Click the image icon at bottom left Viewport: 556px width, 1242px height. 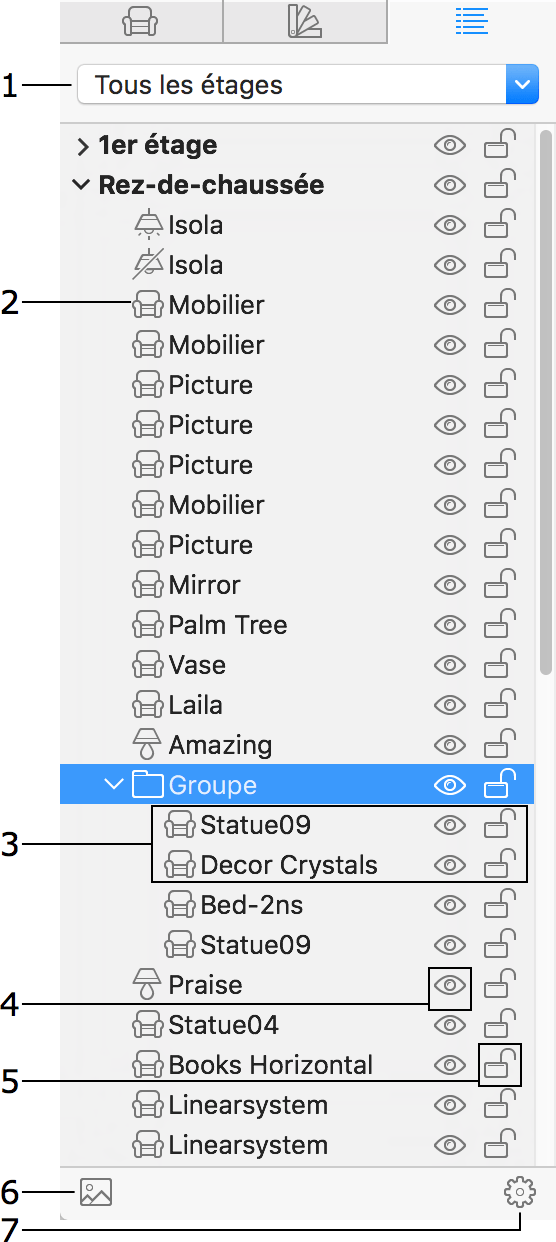(x=96, y=1192)
